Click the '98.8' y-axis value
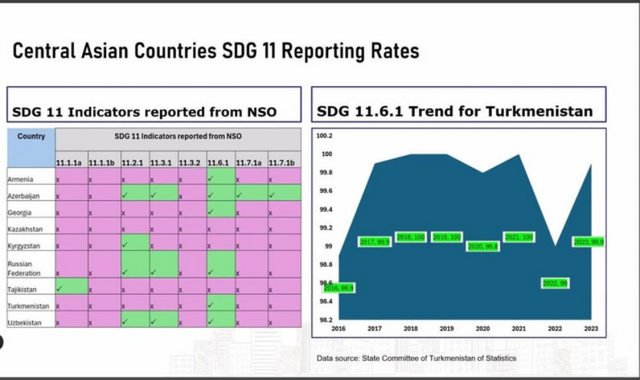The height and width of the screenshot is (380, 640). tap(326, 265)
